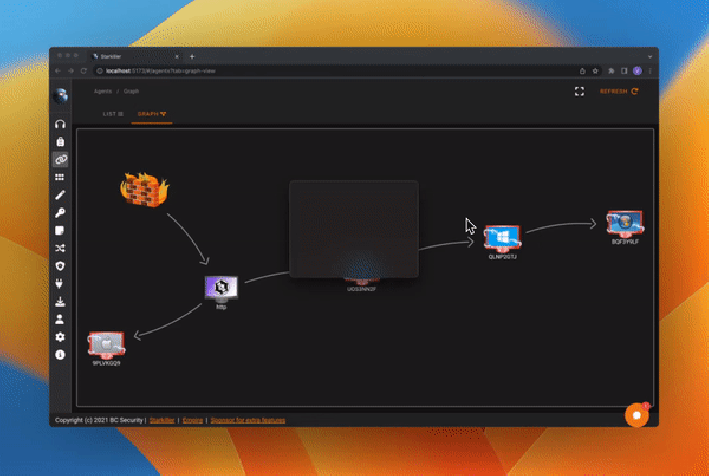Switch to the List tab
The height and width of the screenshot is (476, 709).
pos(113,115)
